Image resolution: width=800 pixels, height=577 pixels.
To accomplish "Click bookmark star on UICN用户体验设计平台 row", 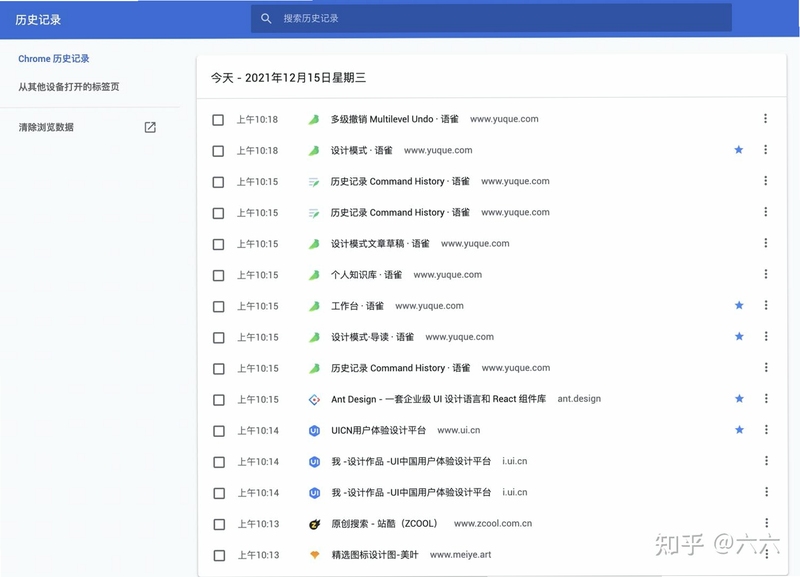I will click(739, 430).
